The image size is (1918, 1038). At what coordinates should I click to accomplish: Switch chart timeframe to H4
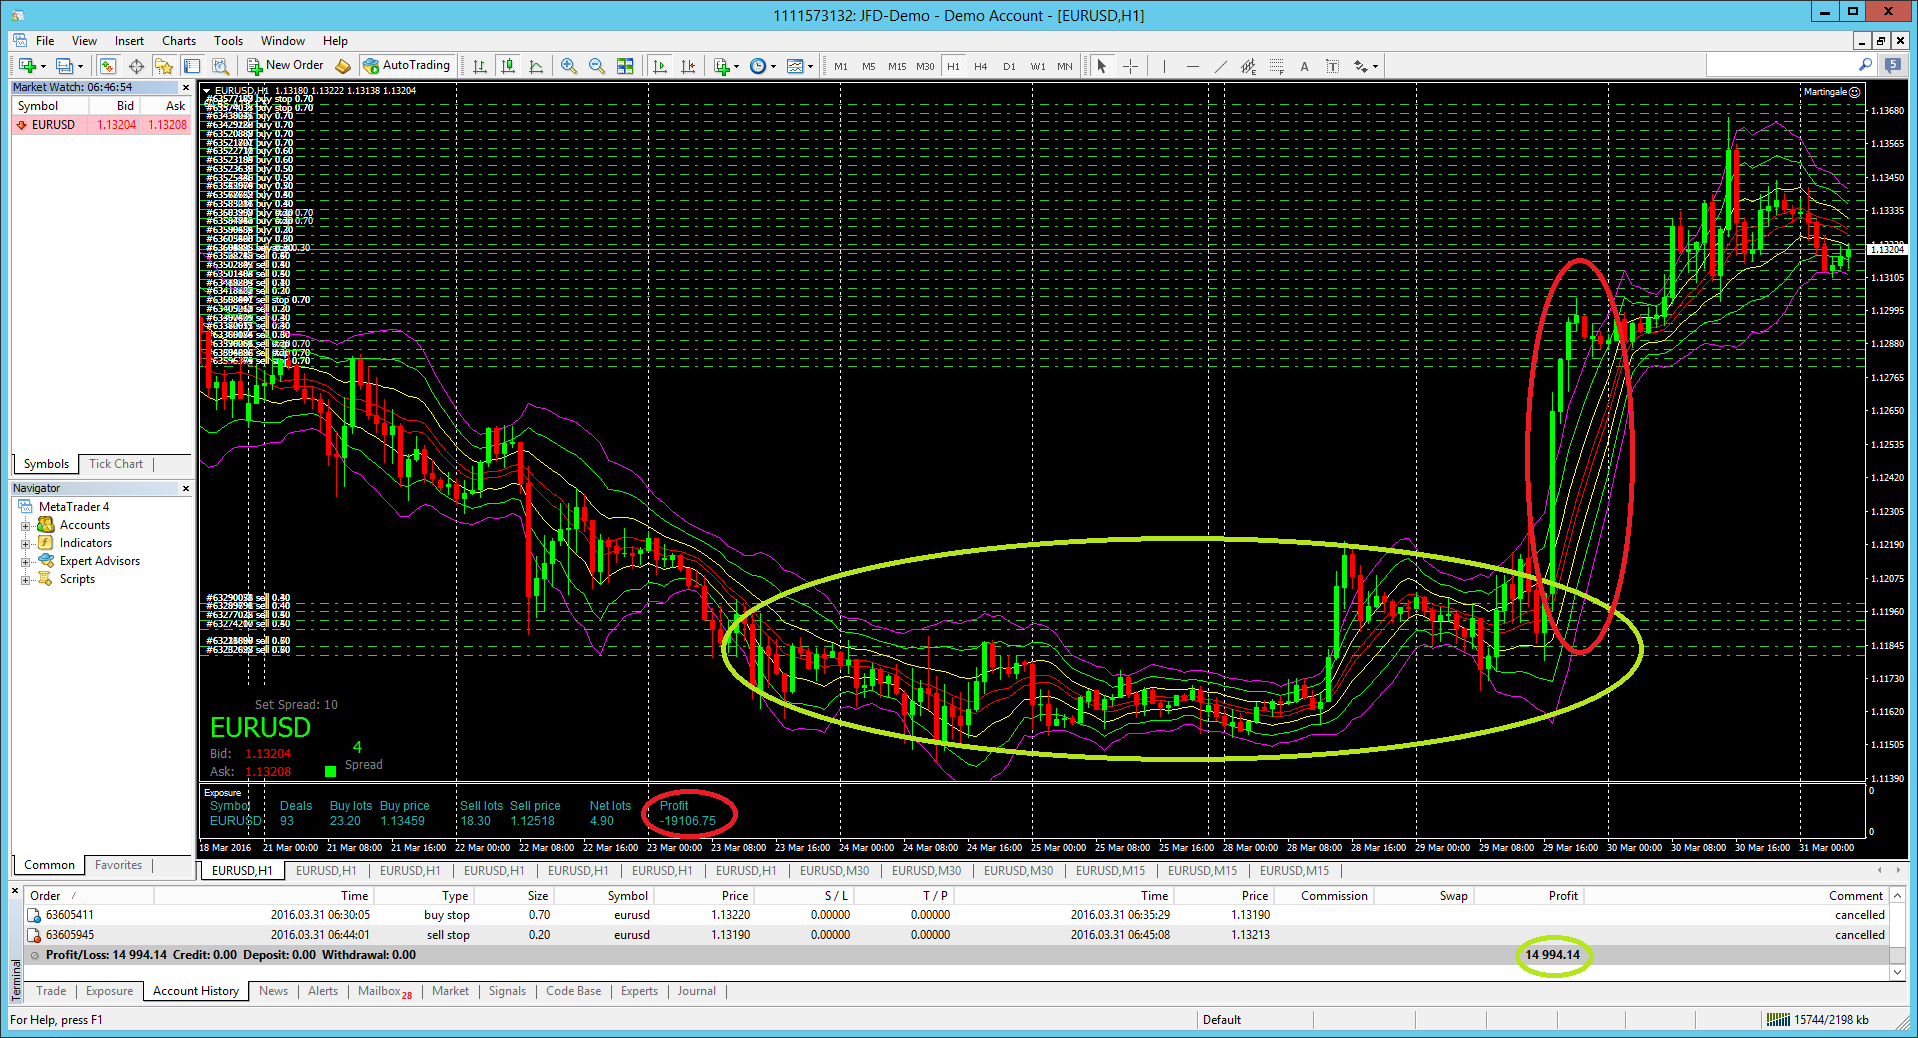click(x=980, y=66)
